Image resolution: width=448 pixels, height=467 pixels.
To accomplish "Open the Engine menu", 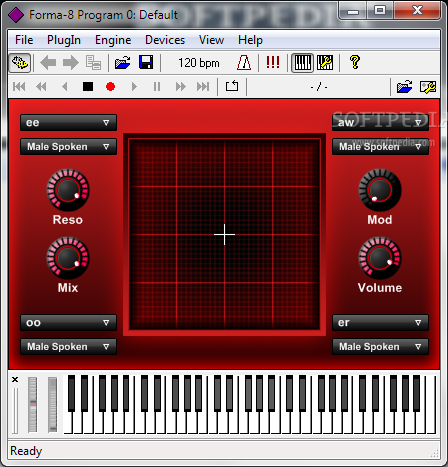I will point(113,40).
